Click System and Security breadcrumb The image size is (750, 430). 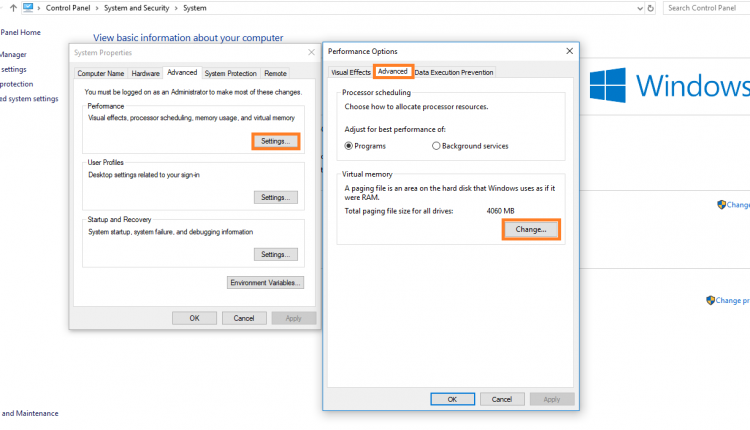coord(136,8)
